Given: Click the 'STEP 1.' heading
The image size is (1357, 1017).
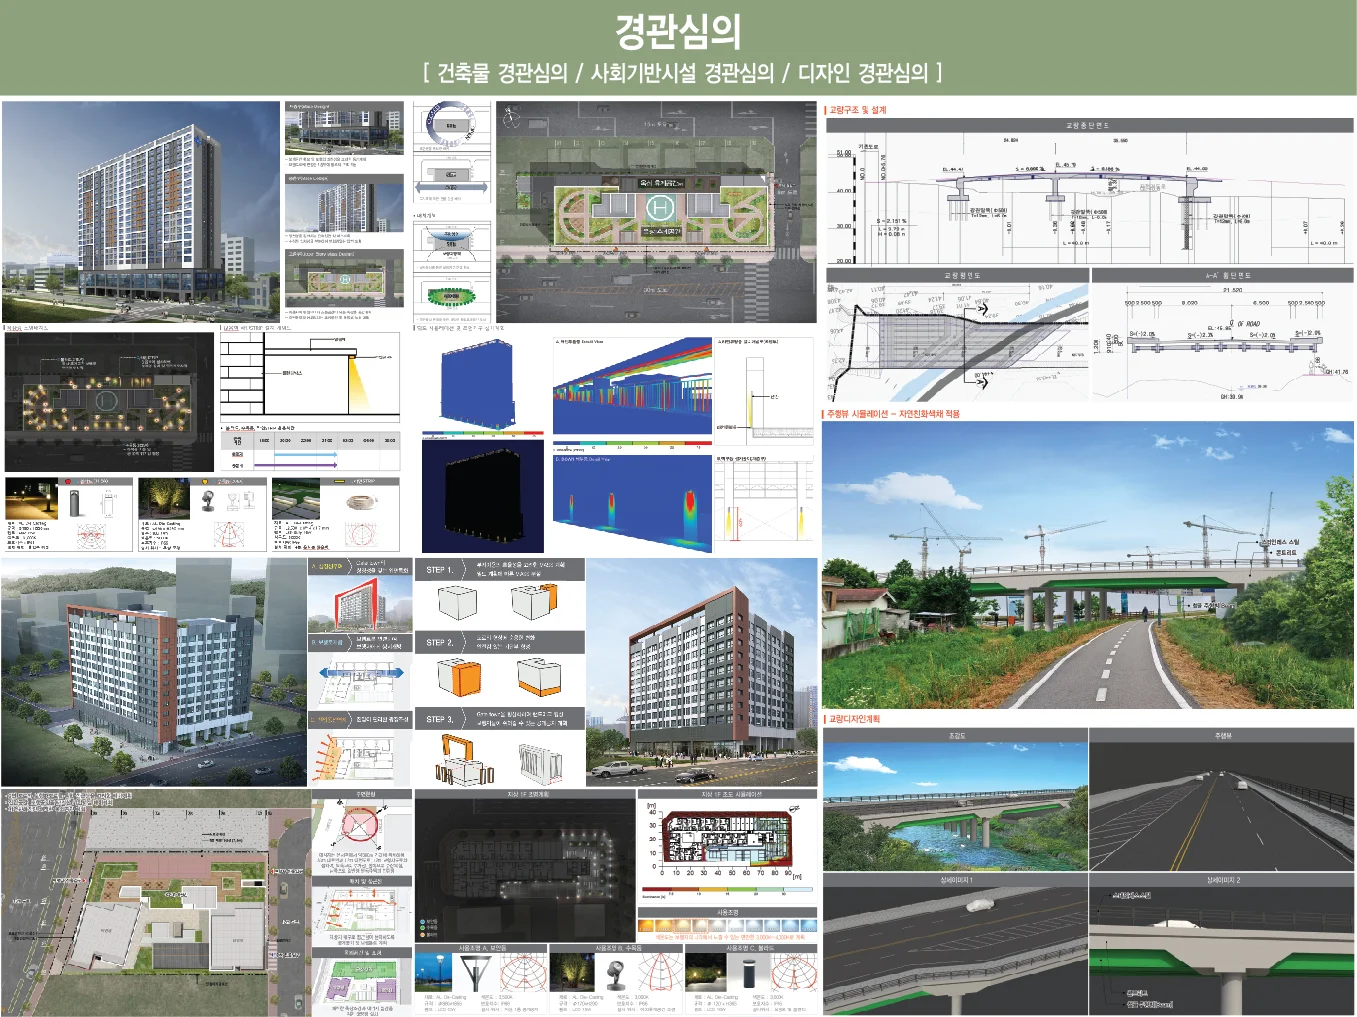Looking at the screenshot, I should point(440,570).
